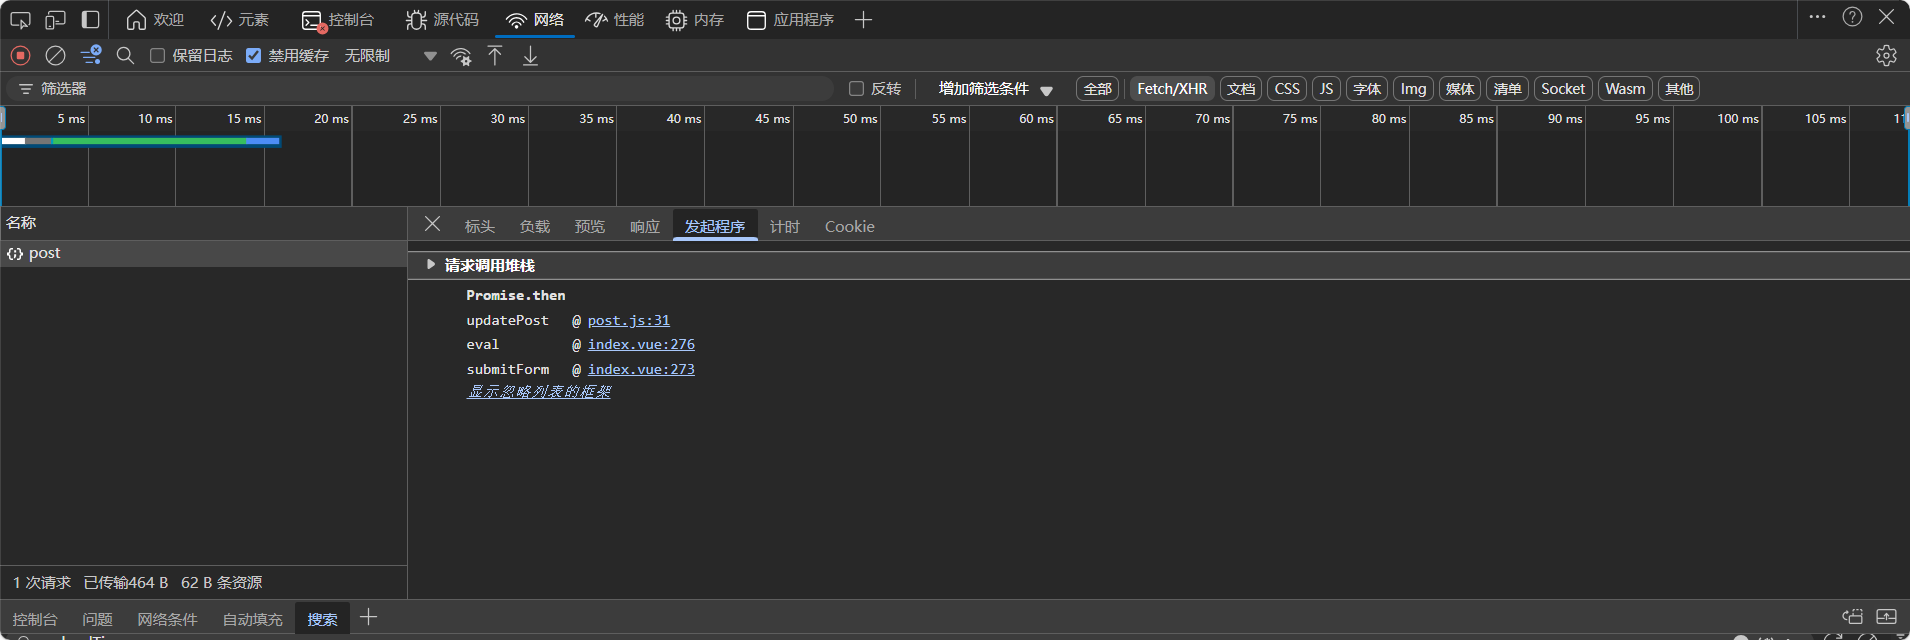Uncheck the 禁用缓存 checkbox
Screen dimensions: 1910x640
(x=253, y=55)
